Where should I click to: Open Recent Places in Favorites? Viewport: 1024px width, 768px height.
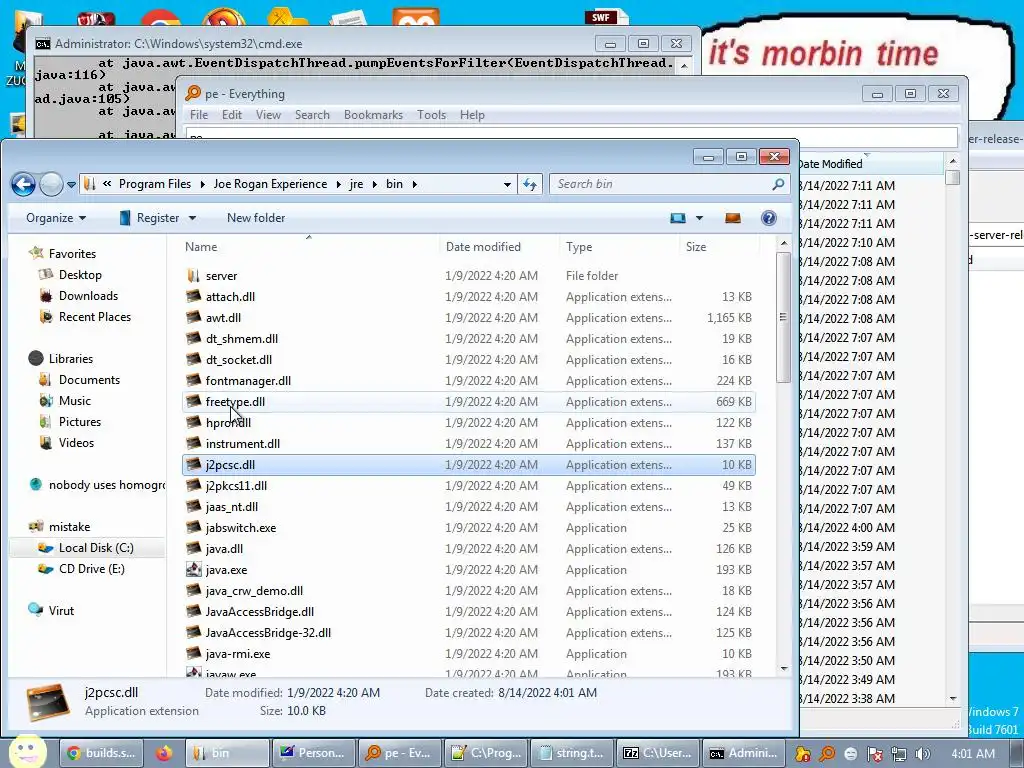(x=95, y=317)
